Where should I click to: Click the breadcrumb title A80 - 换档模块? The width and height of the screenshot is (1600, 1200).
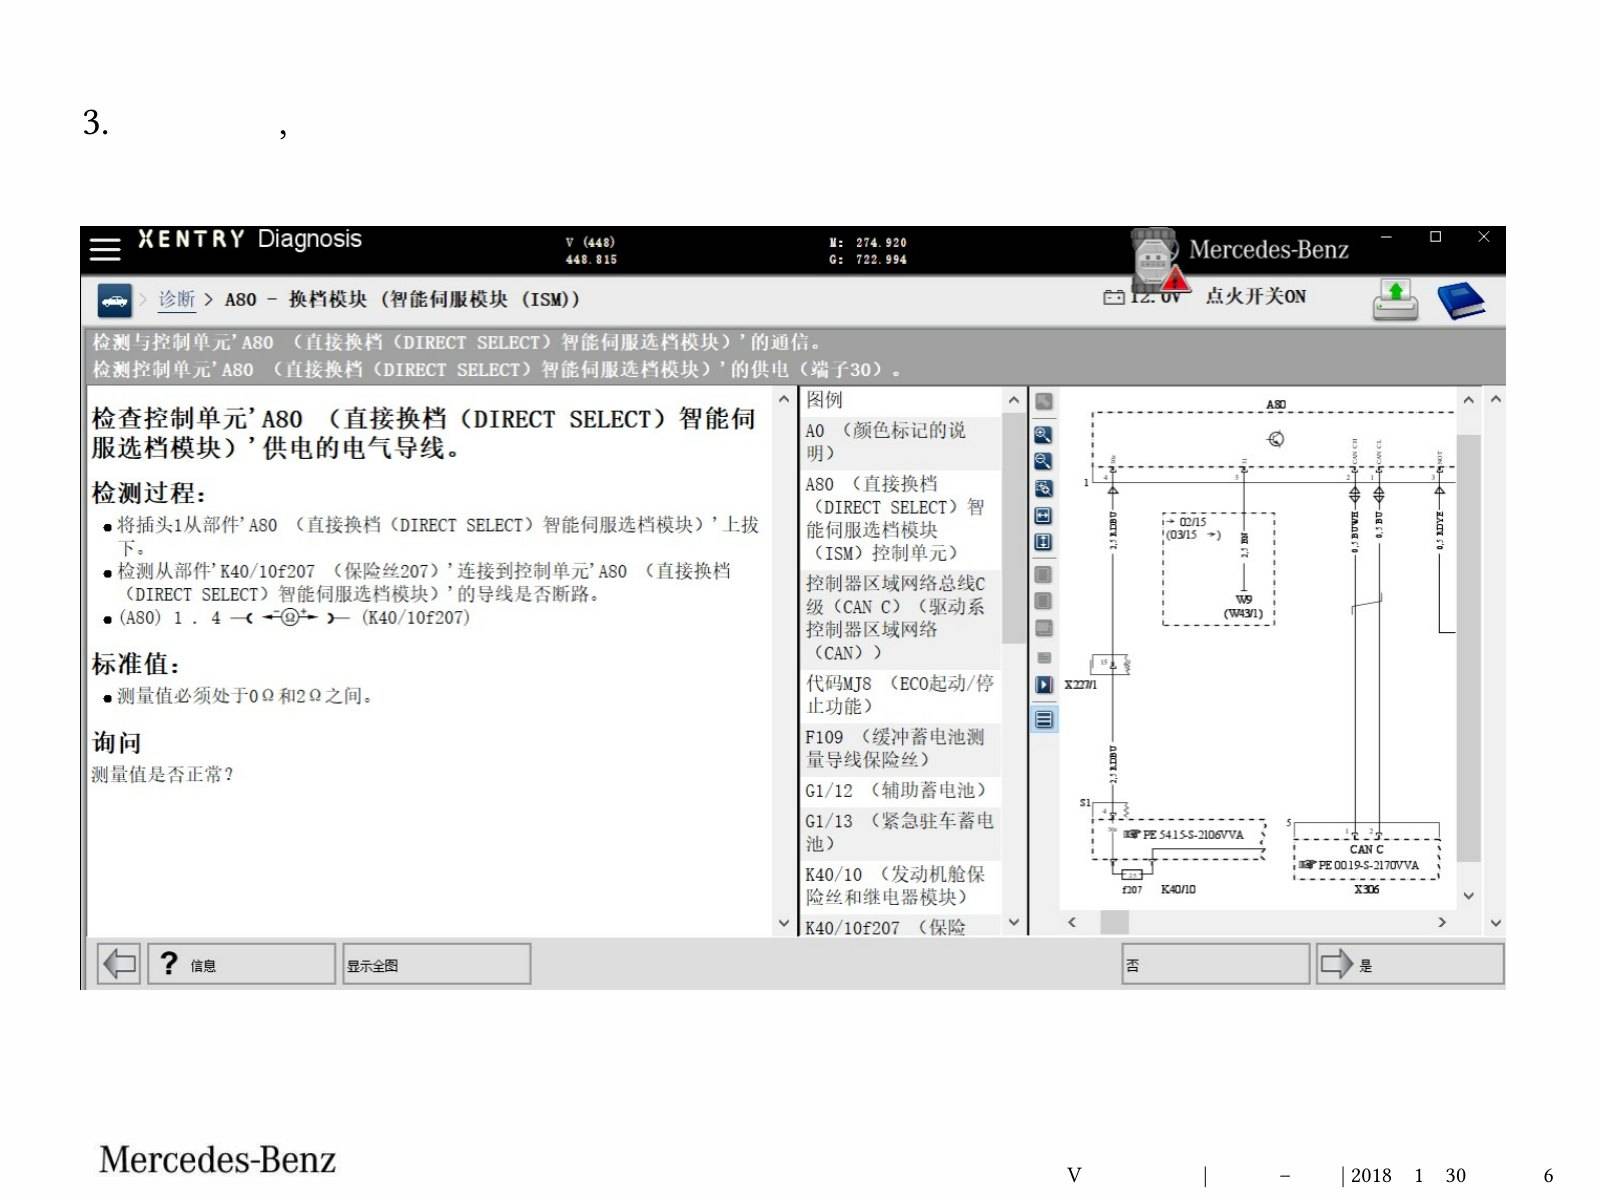[x=402, y=299]
